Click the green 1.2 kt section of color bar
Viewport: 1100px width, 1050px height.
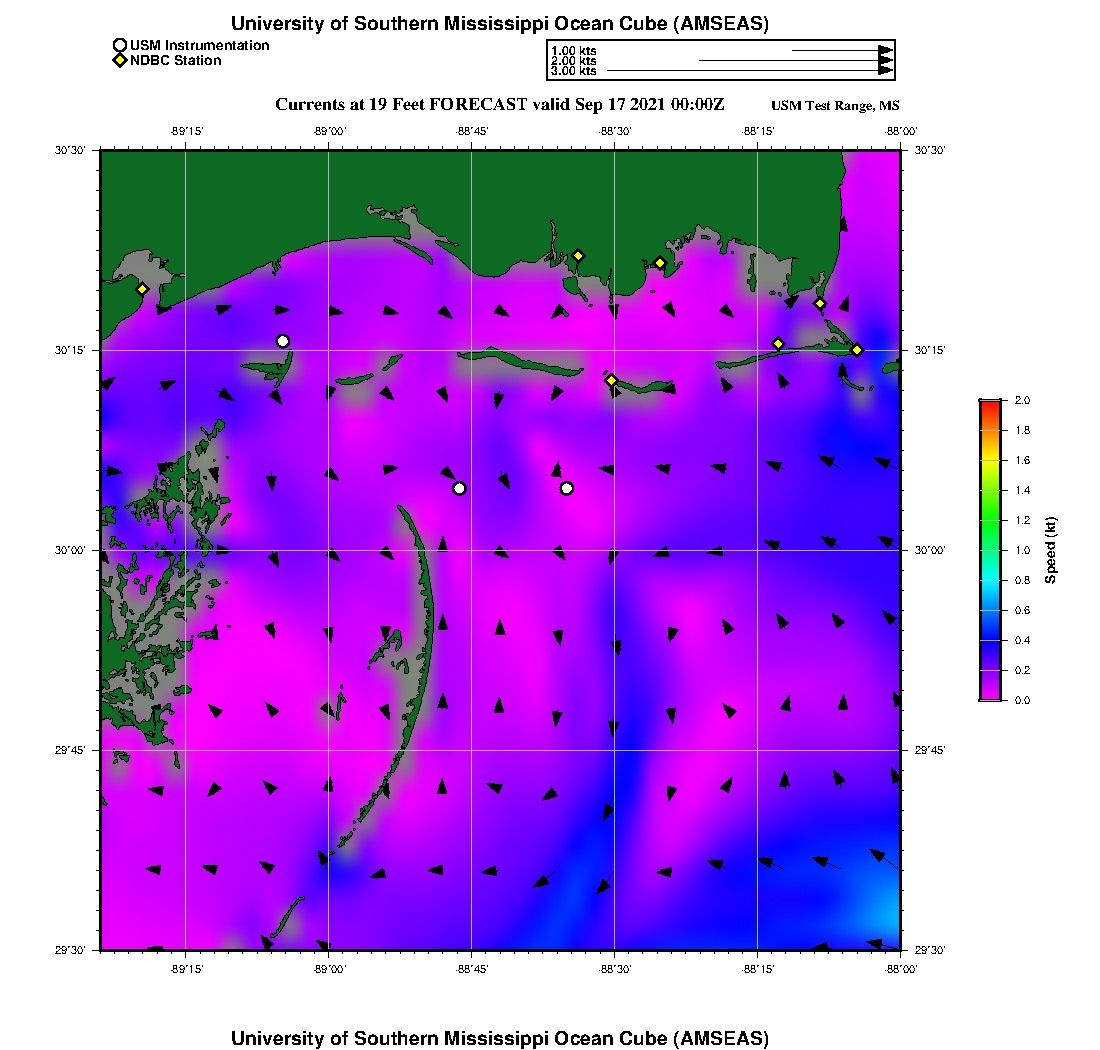coord(991,520)
